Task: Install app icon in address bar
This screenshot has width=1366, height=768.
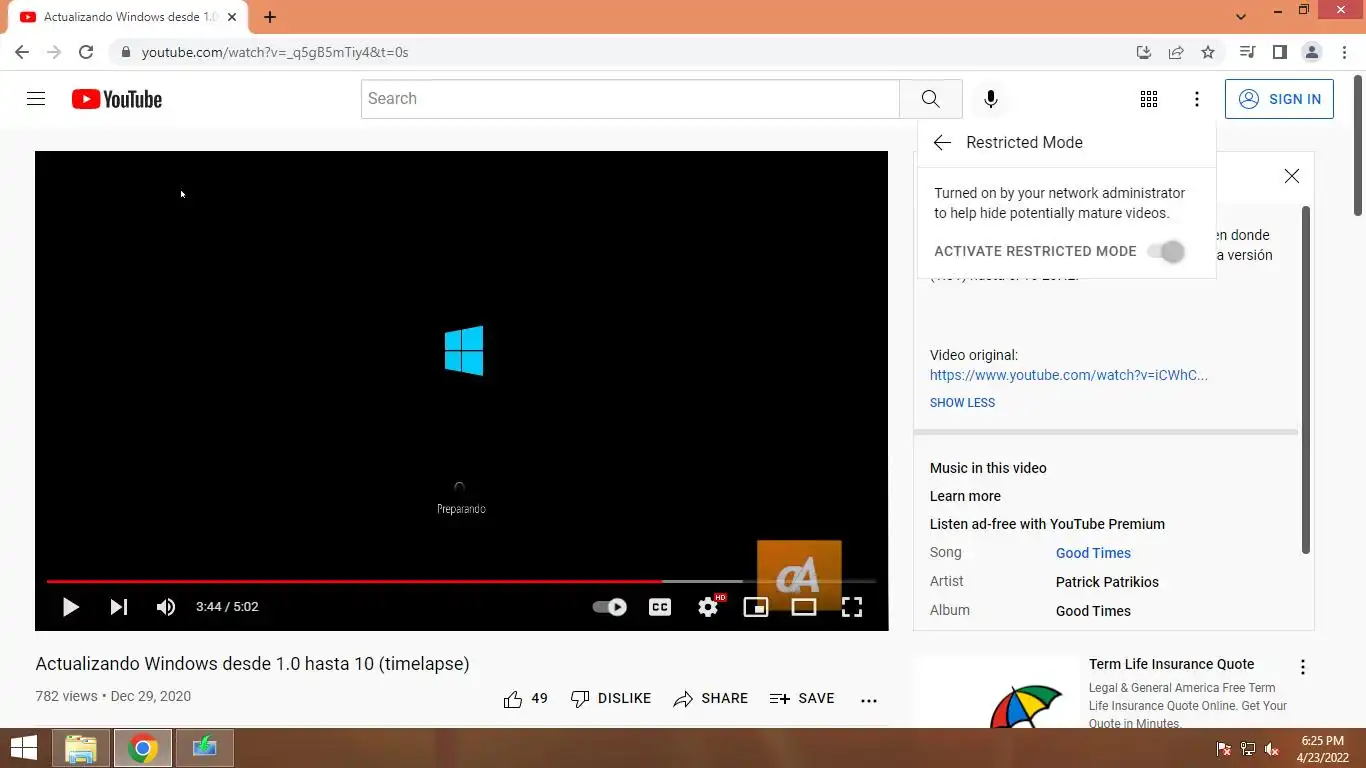Action: (x=1144, y=52)
